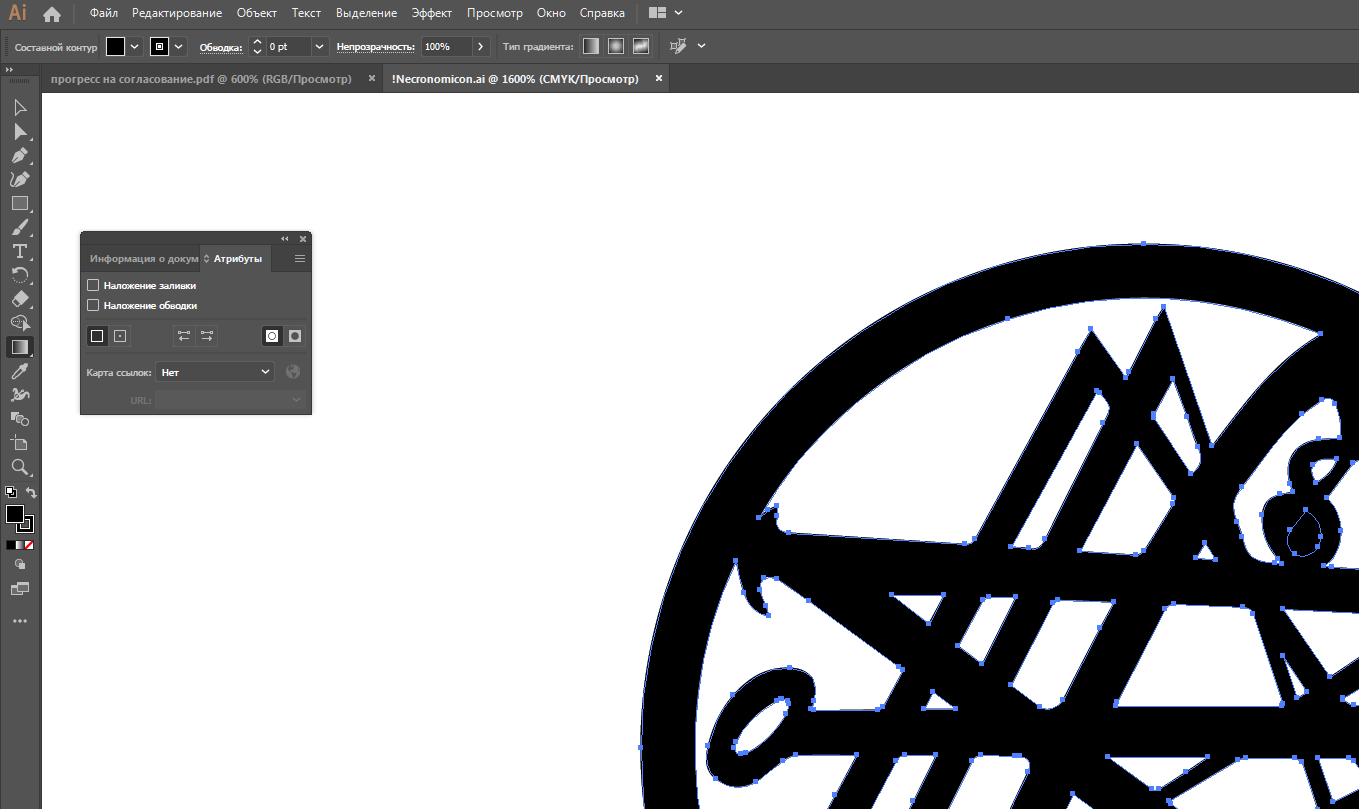The image size is (1359, 809).
Task: Select the Direct Selection tool
Action: point(20,131)
